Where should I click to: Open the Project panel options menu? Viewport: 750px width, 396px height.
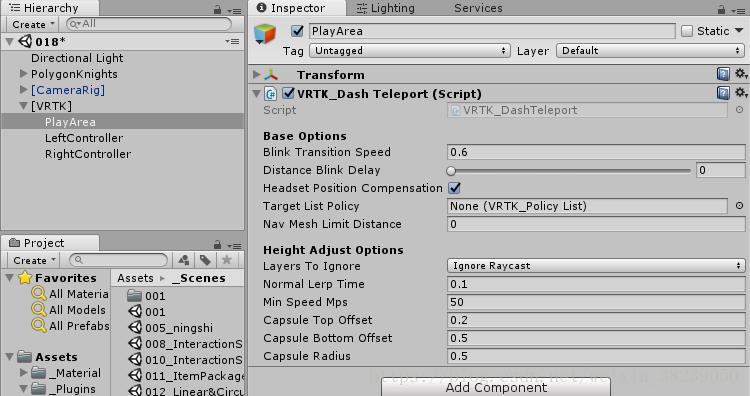pos(234,246)
